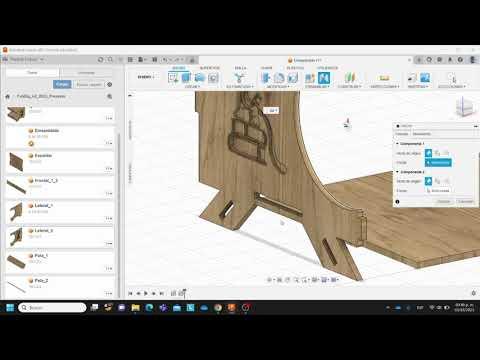Select the Press Pull tool in the MODIFICAR group
Image resolution: width=480 pixels, height=360 pixels.
(266, 78)
